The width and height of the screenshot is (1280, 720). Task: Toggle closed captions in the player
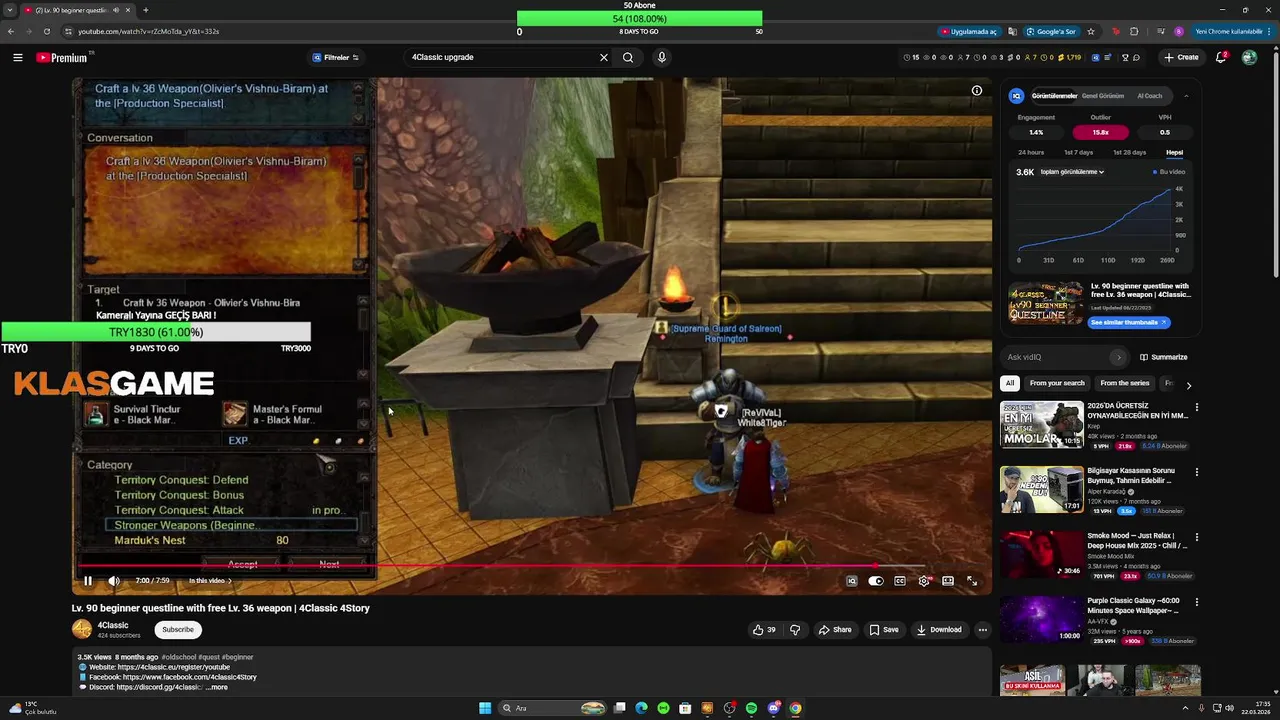tap(900, 581)
